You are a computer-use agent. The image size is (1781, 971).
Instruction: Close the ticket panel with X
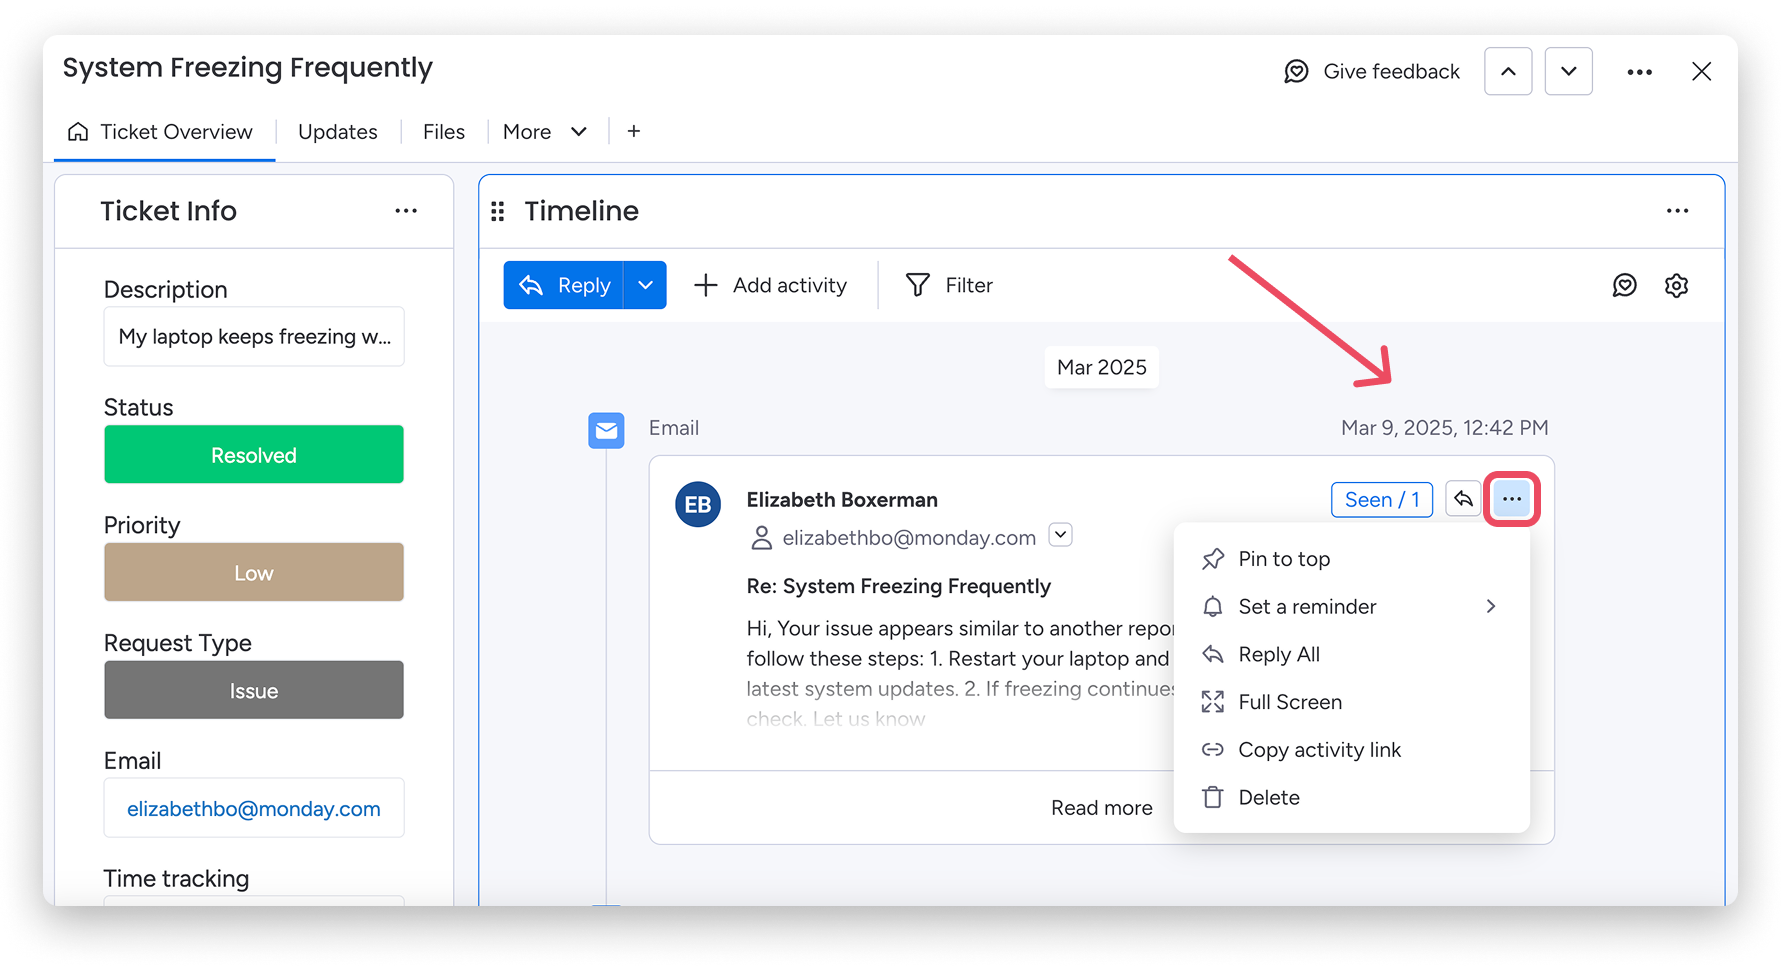pos(1701,72)
